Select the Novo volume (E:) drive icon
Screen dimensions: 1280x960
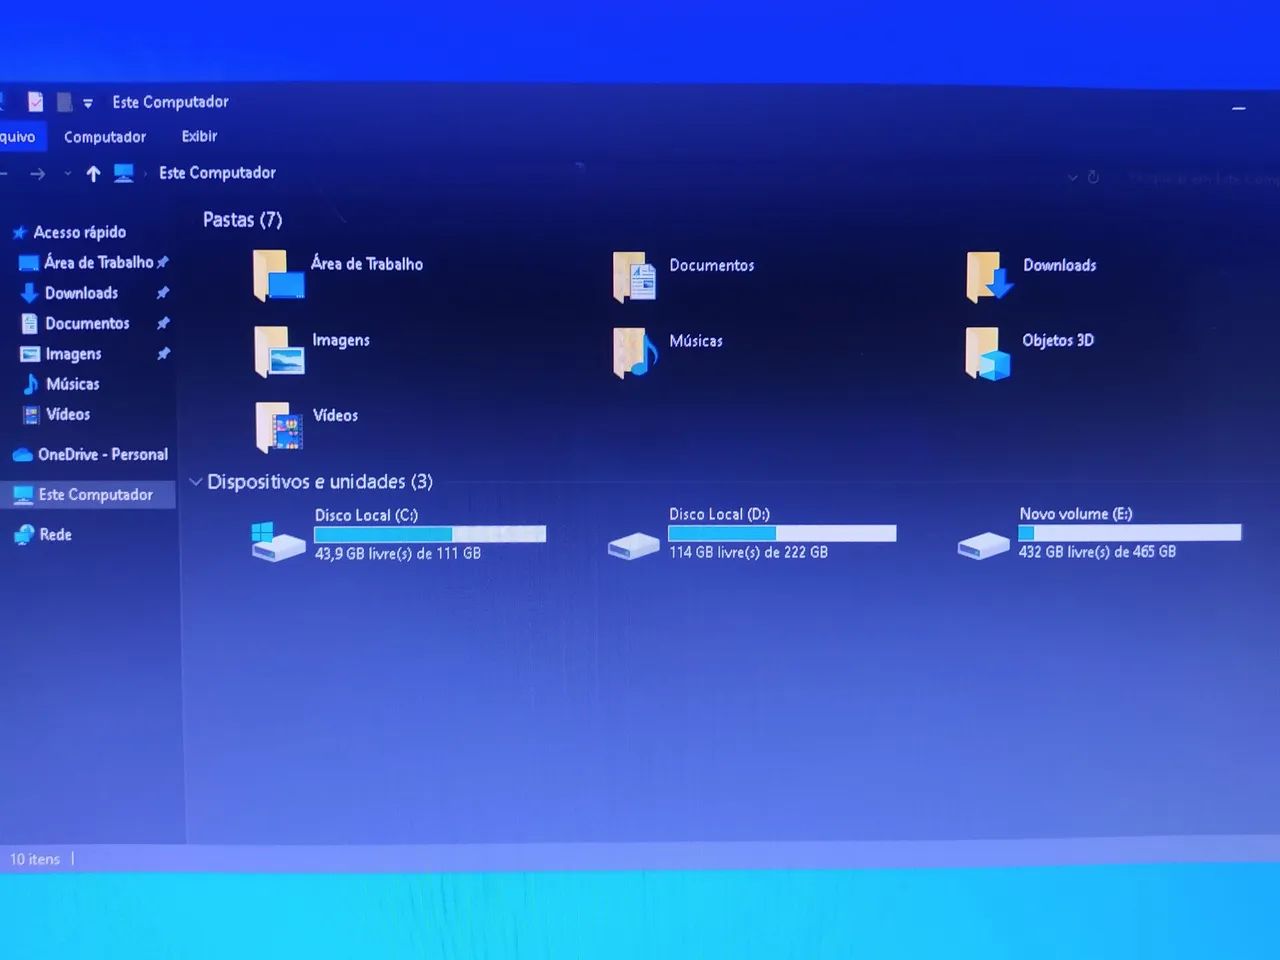982,544
